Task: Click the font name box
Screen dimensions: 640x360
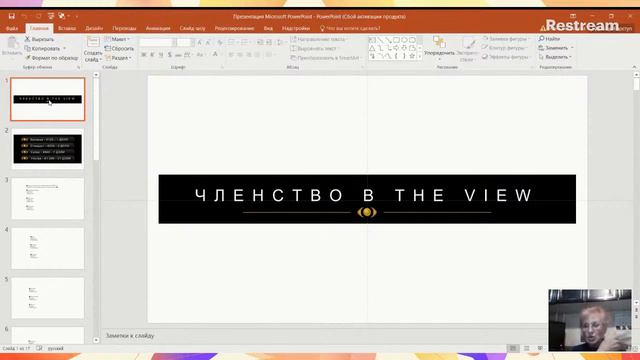Action: click(x=158, y=42)
